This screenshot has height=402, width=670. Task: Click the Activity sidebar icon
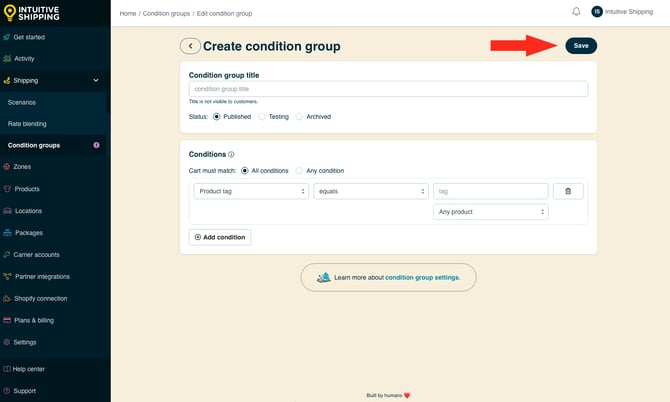[7, 59]
